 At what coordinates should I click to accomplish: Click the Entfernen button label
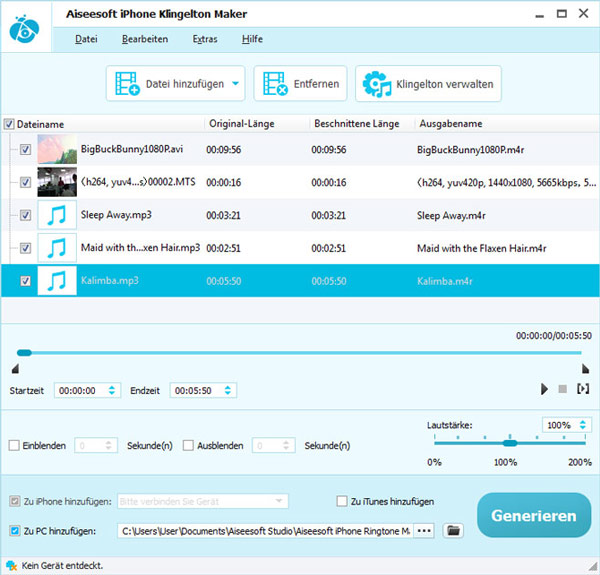[x=316, y=84]
